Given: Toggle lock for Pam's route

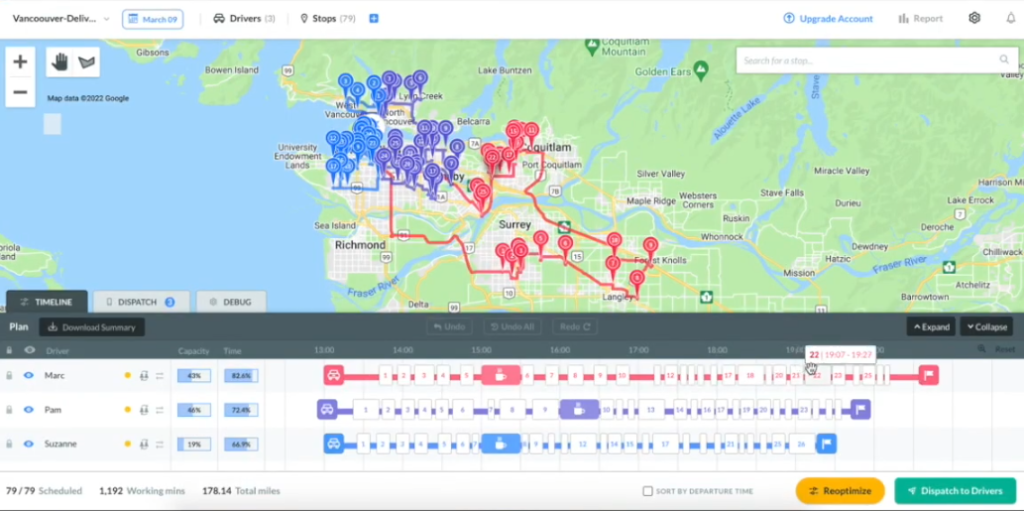Looking at the screenshot, I should 9,410.
